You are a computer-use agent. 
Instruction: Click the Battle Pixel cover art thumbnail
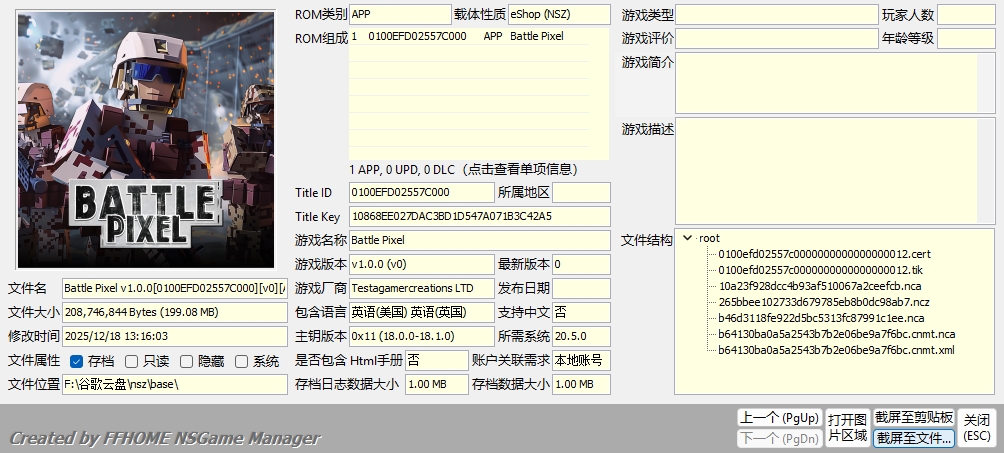(x=146, y=140)
